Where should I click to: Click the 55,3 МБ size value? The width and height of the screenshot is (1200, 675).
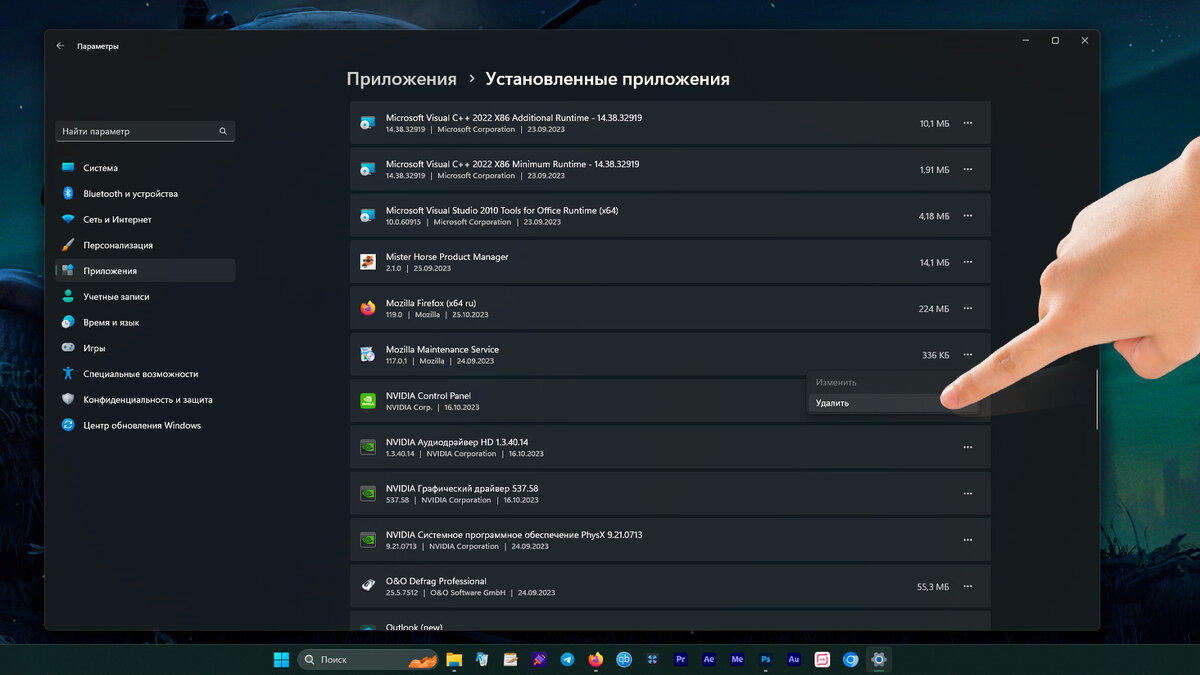click(932, 586)
